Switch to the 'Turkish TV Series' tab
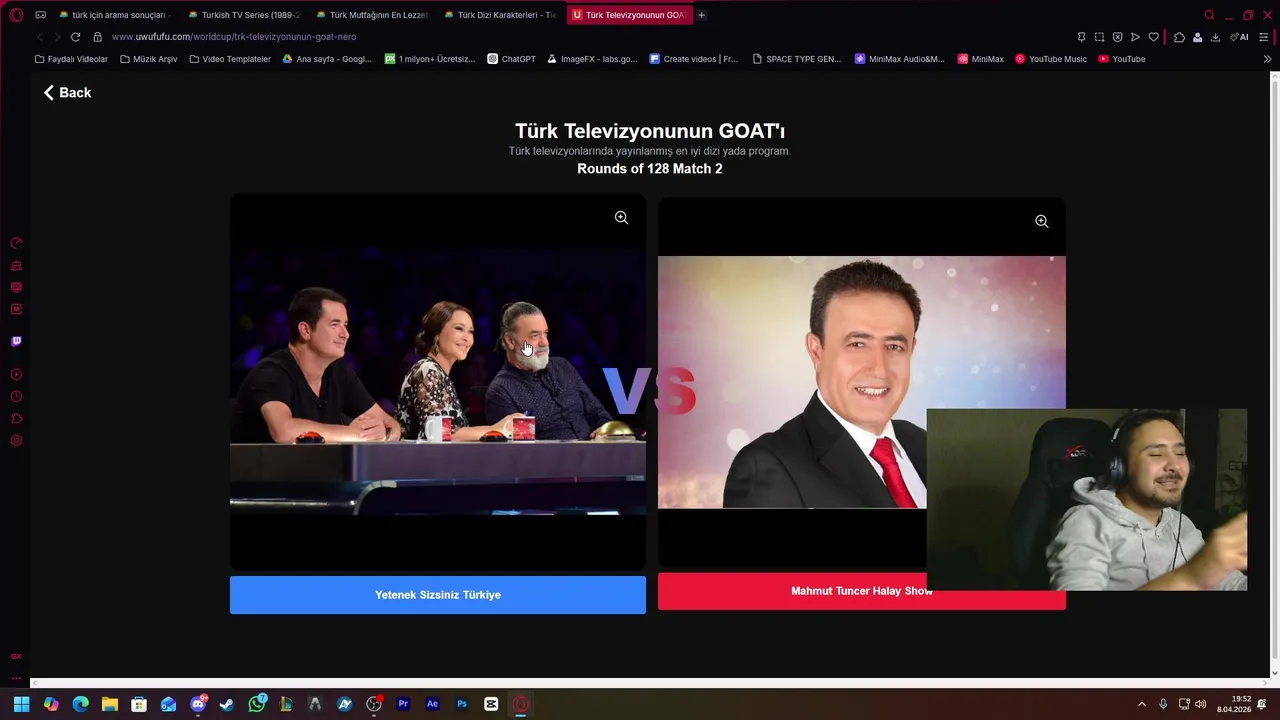1280x720 pixels. [x=246, y=15]
